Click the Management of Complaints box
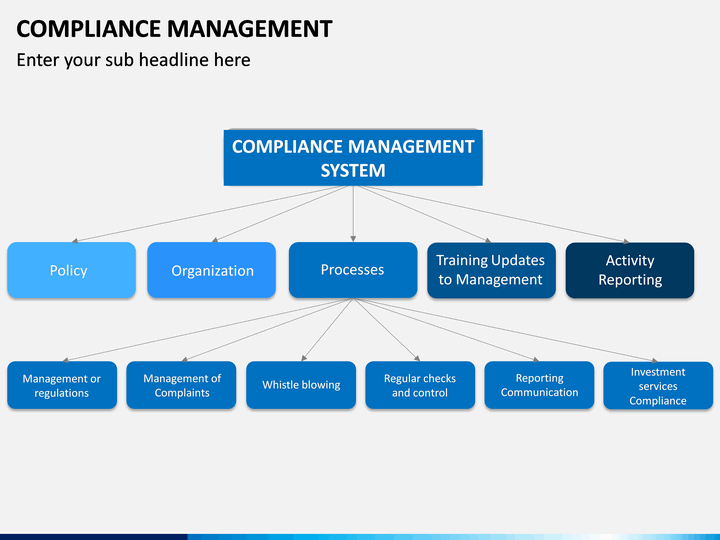Viewport: 720px width, 540px height. coord(181,385)
